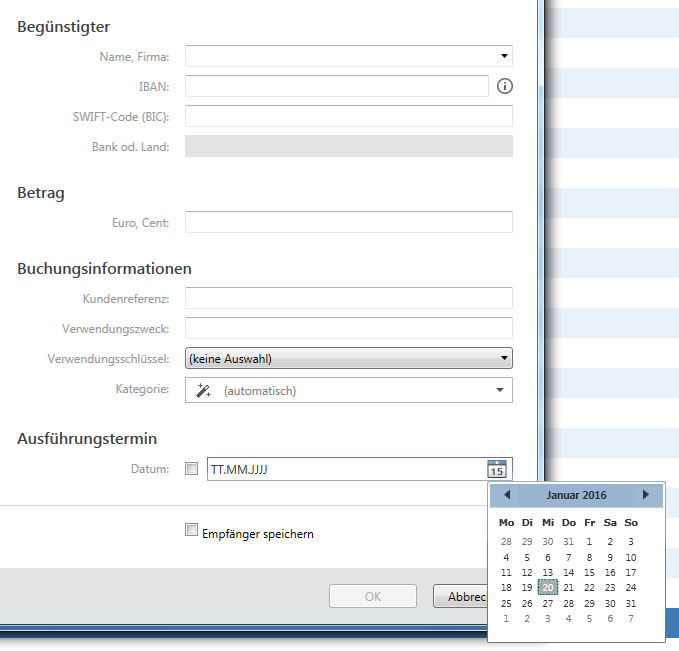Viewport: 679px width, 651px height.
Task: Pick calendar date 23
Action: [610, 588]
